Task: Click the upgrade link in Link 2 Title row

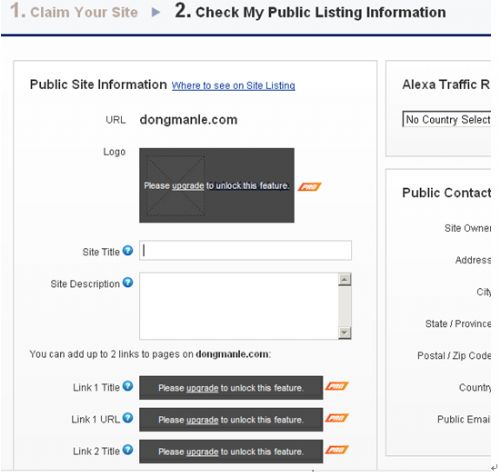Action: point(202,452)
